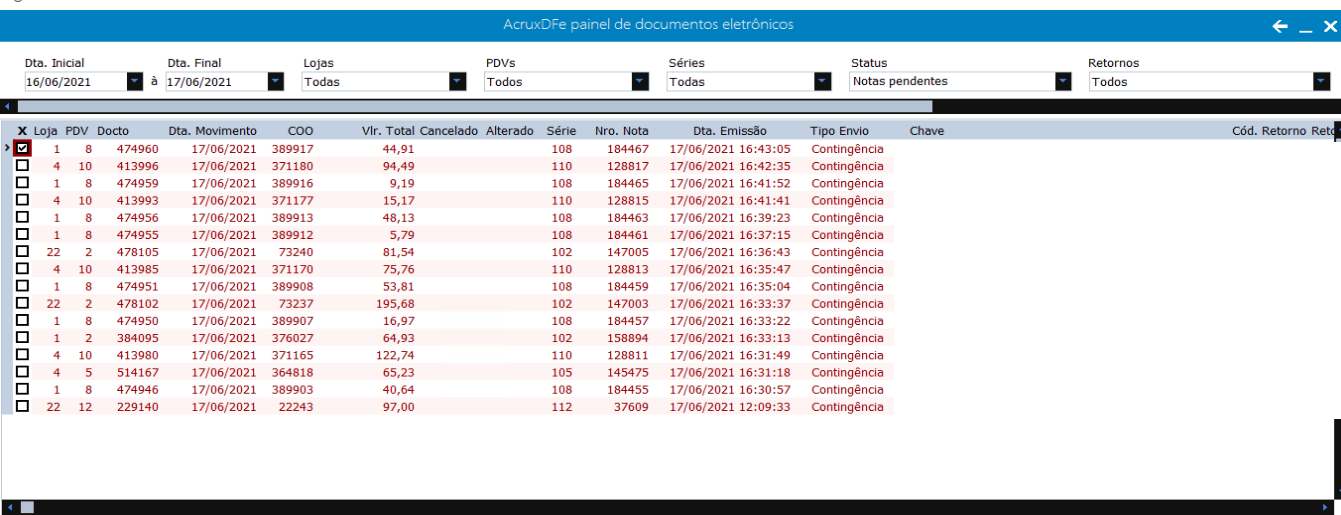Expand the Retornos dropdown

[x=1322, y=82]
